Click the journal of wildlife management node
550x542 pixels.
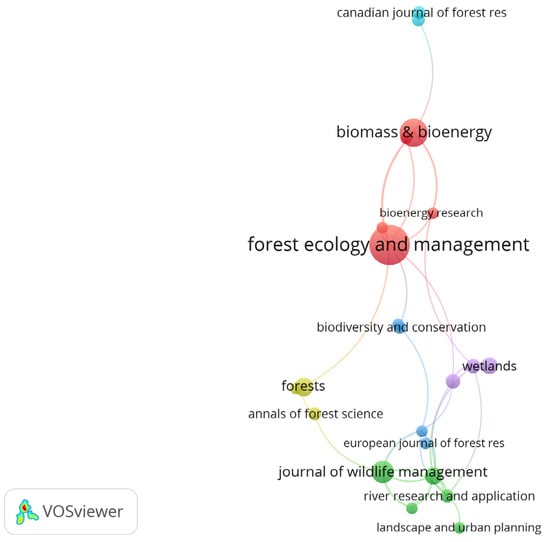[382, 472]
